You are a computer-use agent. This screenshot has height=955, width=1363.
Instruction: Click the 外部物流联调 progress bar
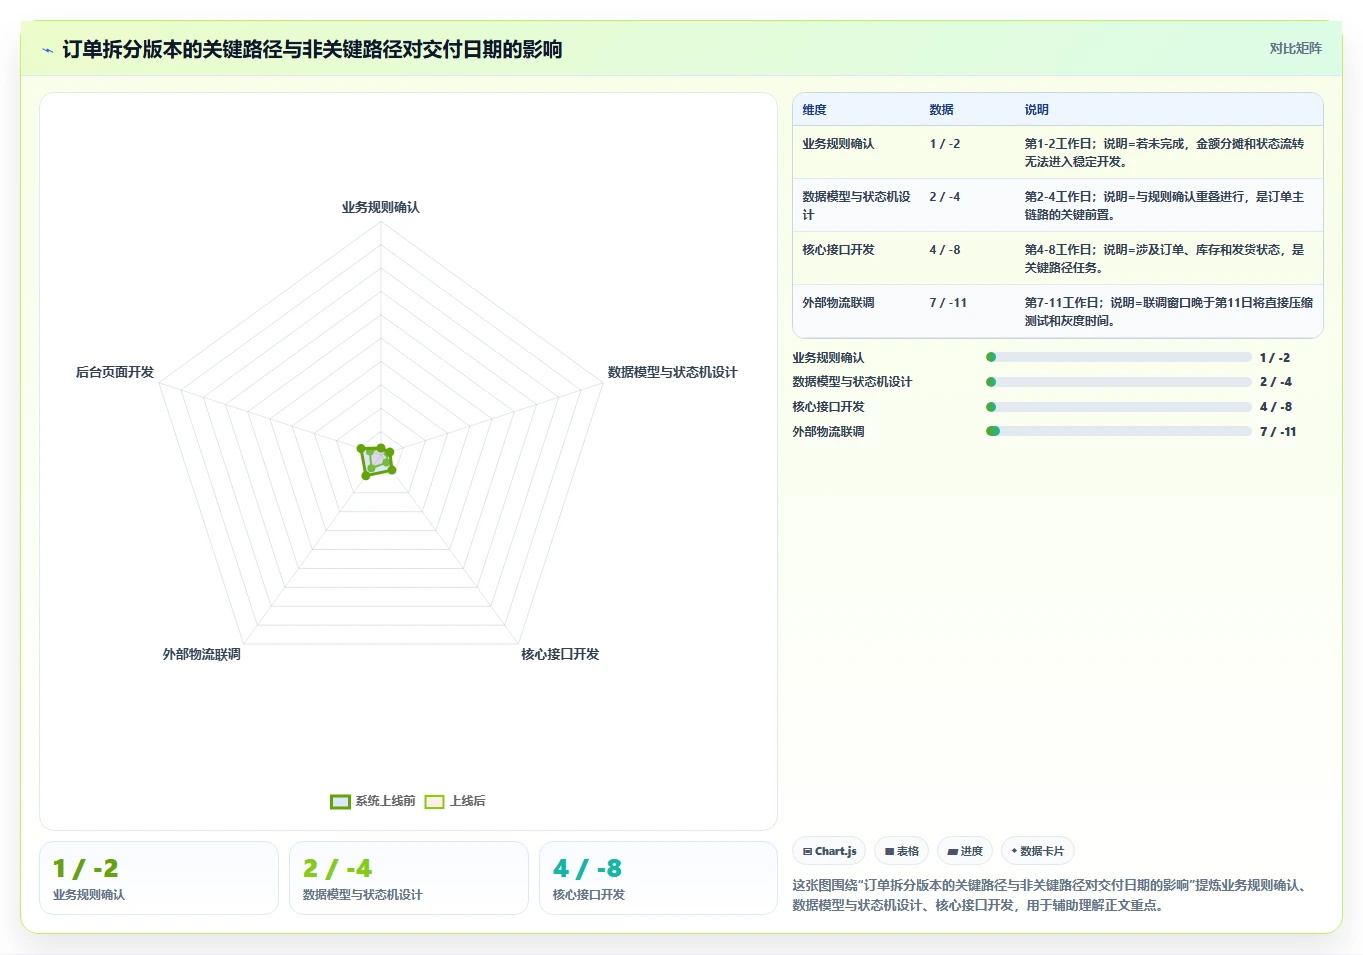click(1118, 432)
